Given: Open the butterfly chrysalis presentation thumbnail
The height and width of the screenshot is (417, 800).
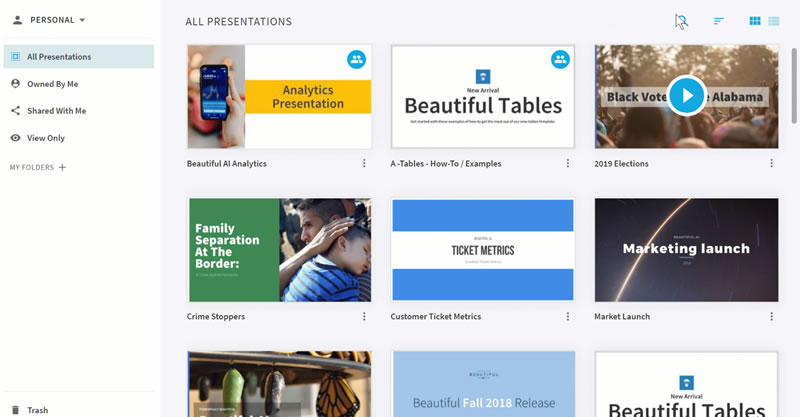Looking at the screenshot, I should (x=280, y=384).
